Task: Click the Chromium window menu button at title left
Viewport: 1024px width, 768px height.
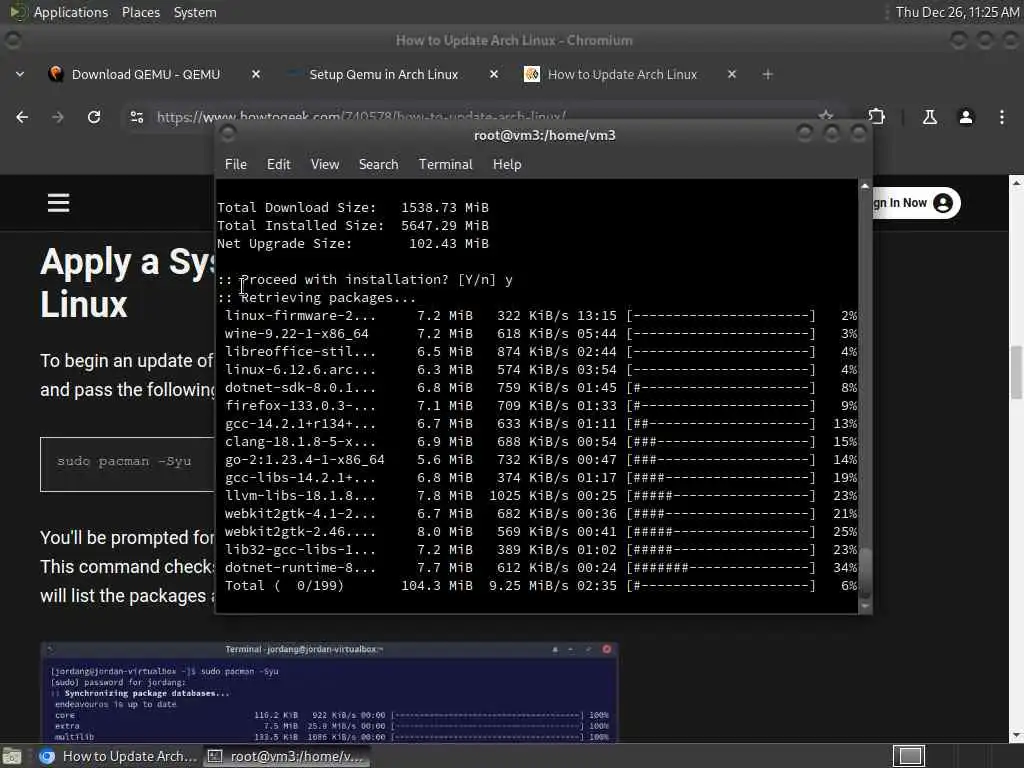Action: pyautogui.click(x=12, y=40)
